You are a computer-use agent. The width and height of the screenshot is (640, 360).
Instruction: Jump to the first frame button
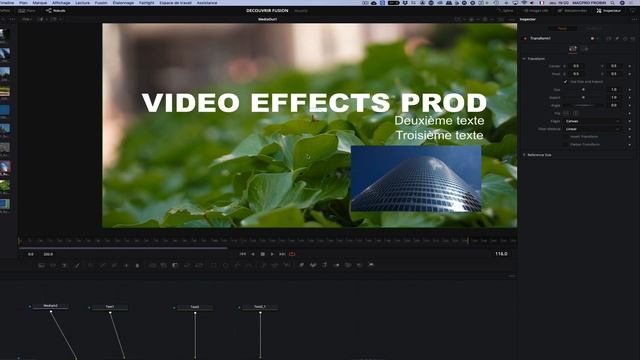(243, 254)
